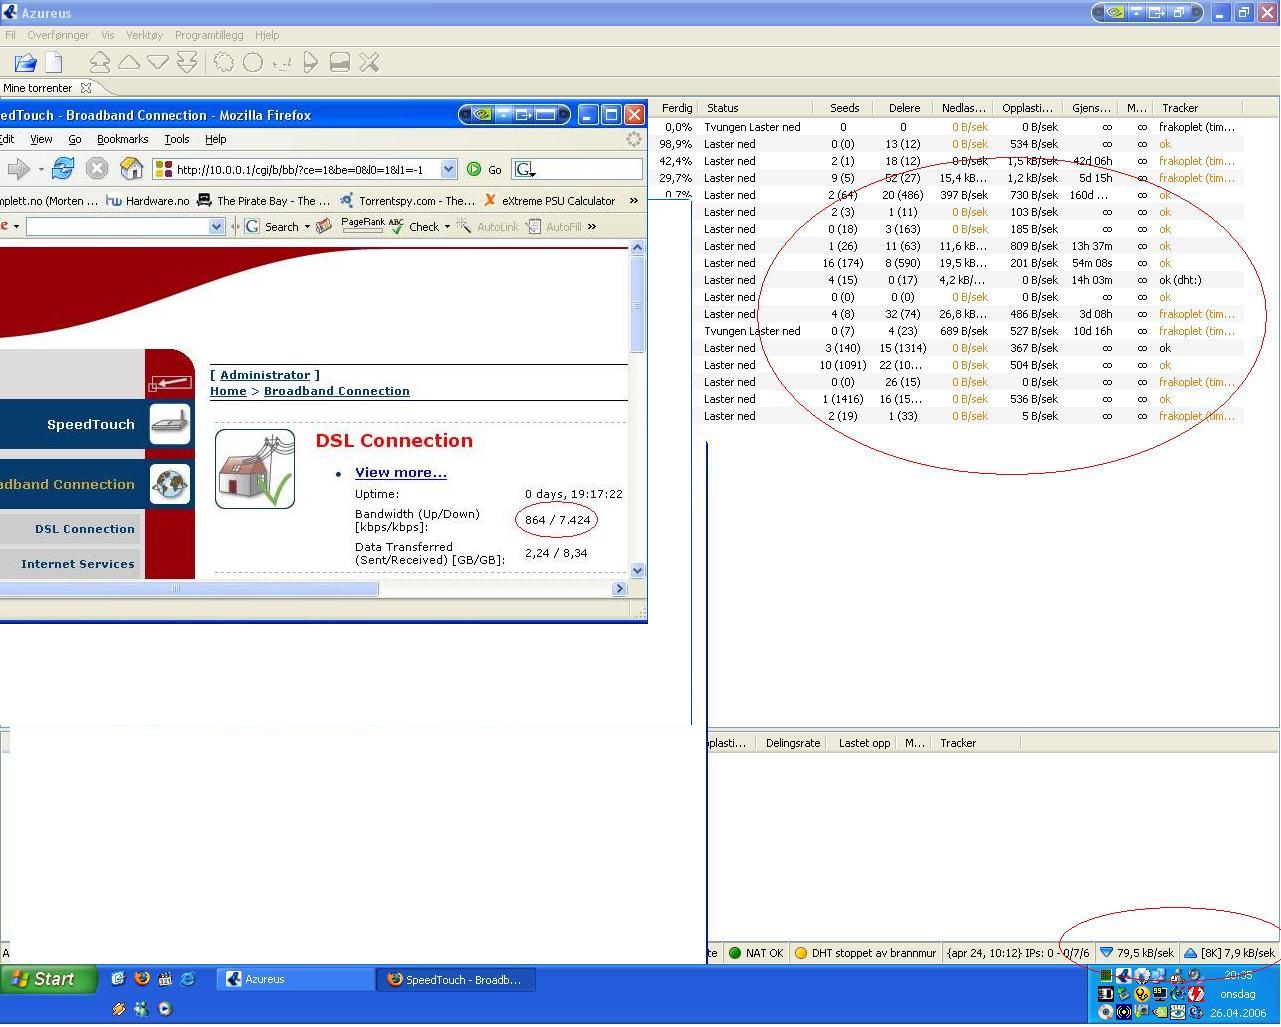Click the PageRank indicator

pyautogui.click(x=362, y=225)
